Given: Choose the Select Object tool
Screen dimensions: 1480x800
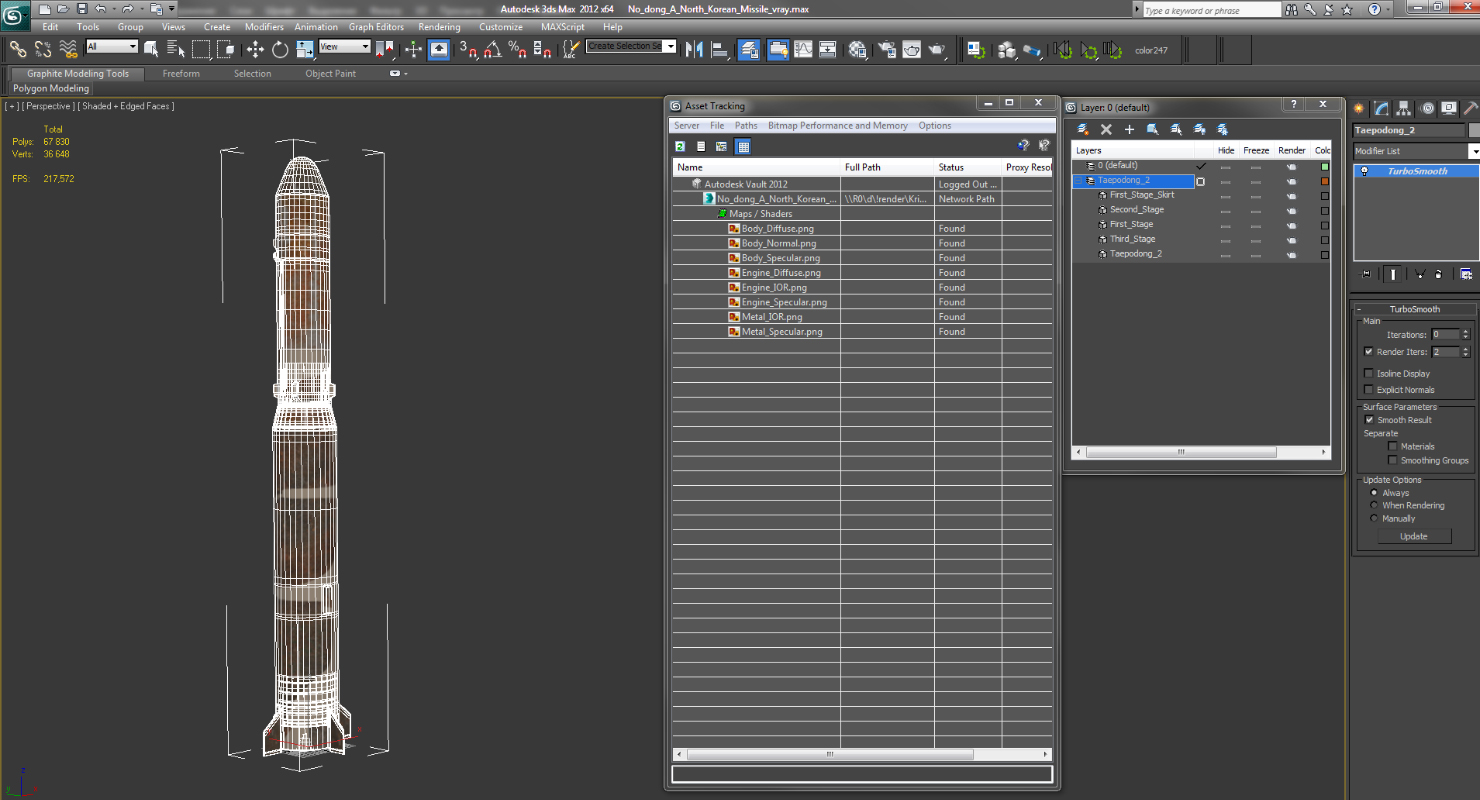Looking at the screenshot, I should tap(151, 49).
